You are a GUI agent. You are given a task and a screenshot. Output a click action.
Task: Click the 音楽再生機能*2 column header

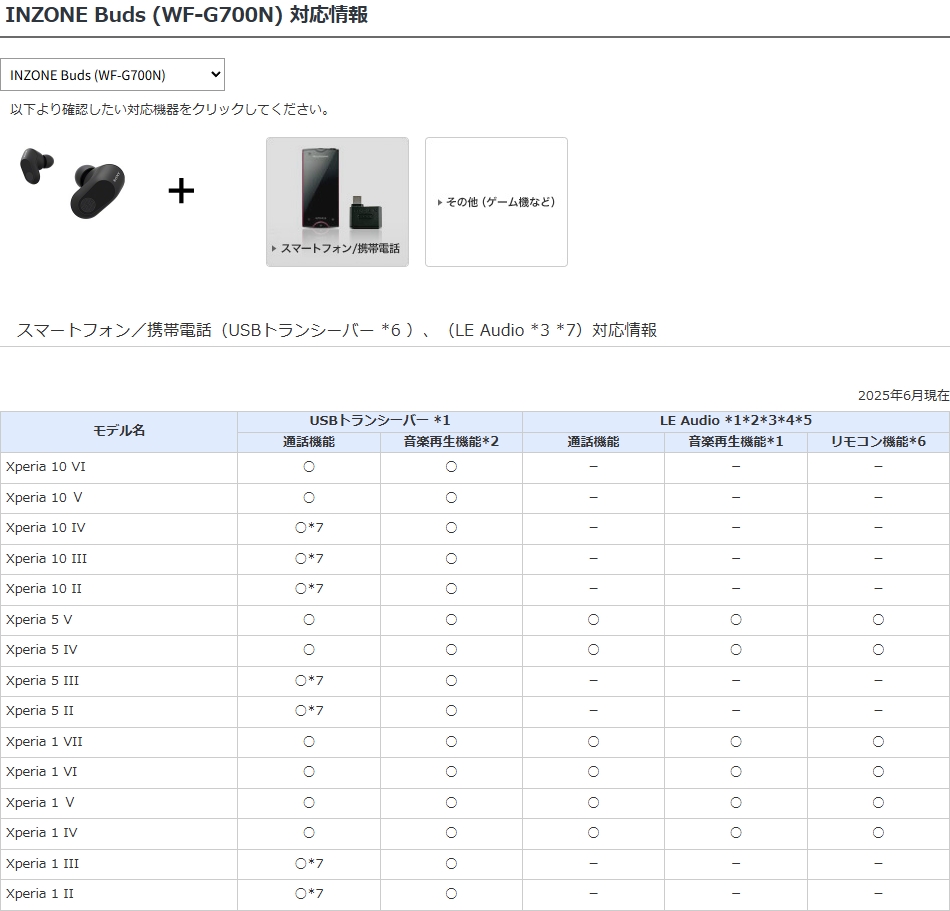[x=451, y=442]
